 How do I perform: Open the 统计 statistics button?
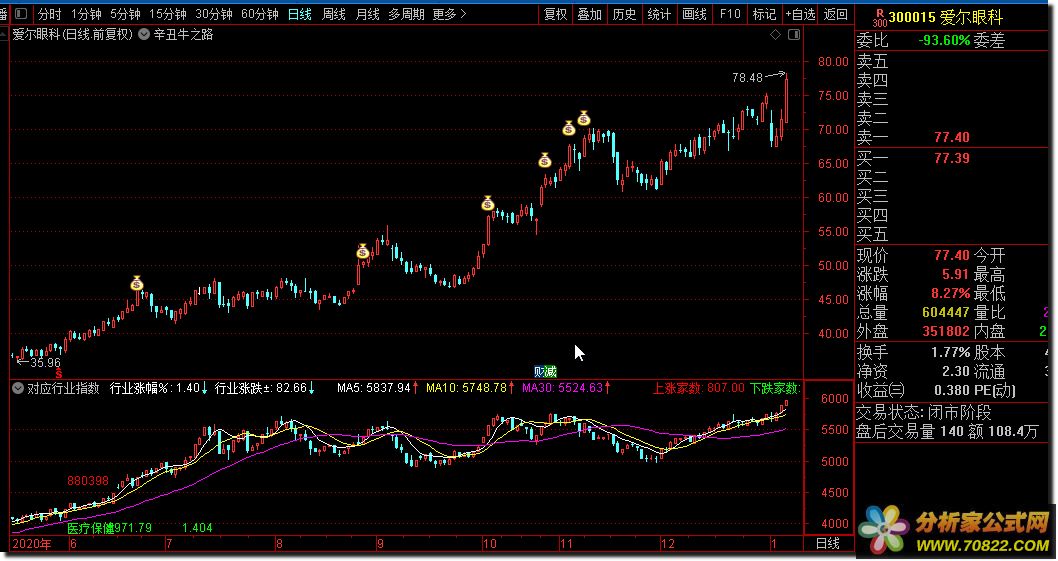click(659, 14)
